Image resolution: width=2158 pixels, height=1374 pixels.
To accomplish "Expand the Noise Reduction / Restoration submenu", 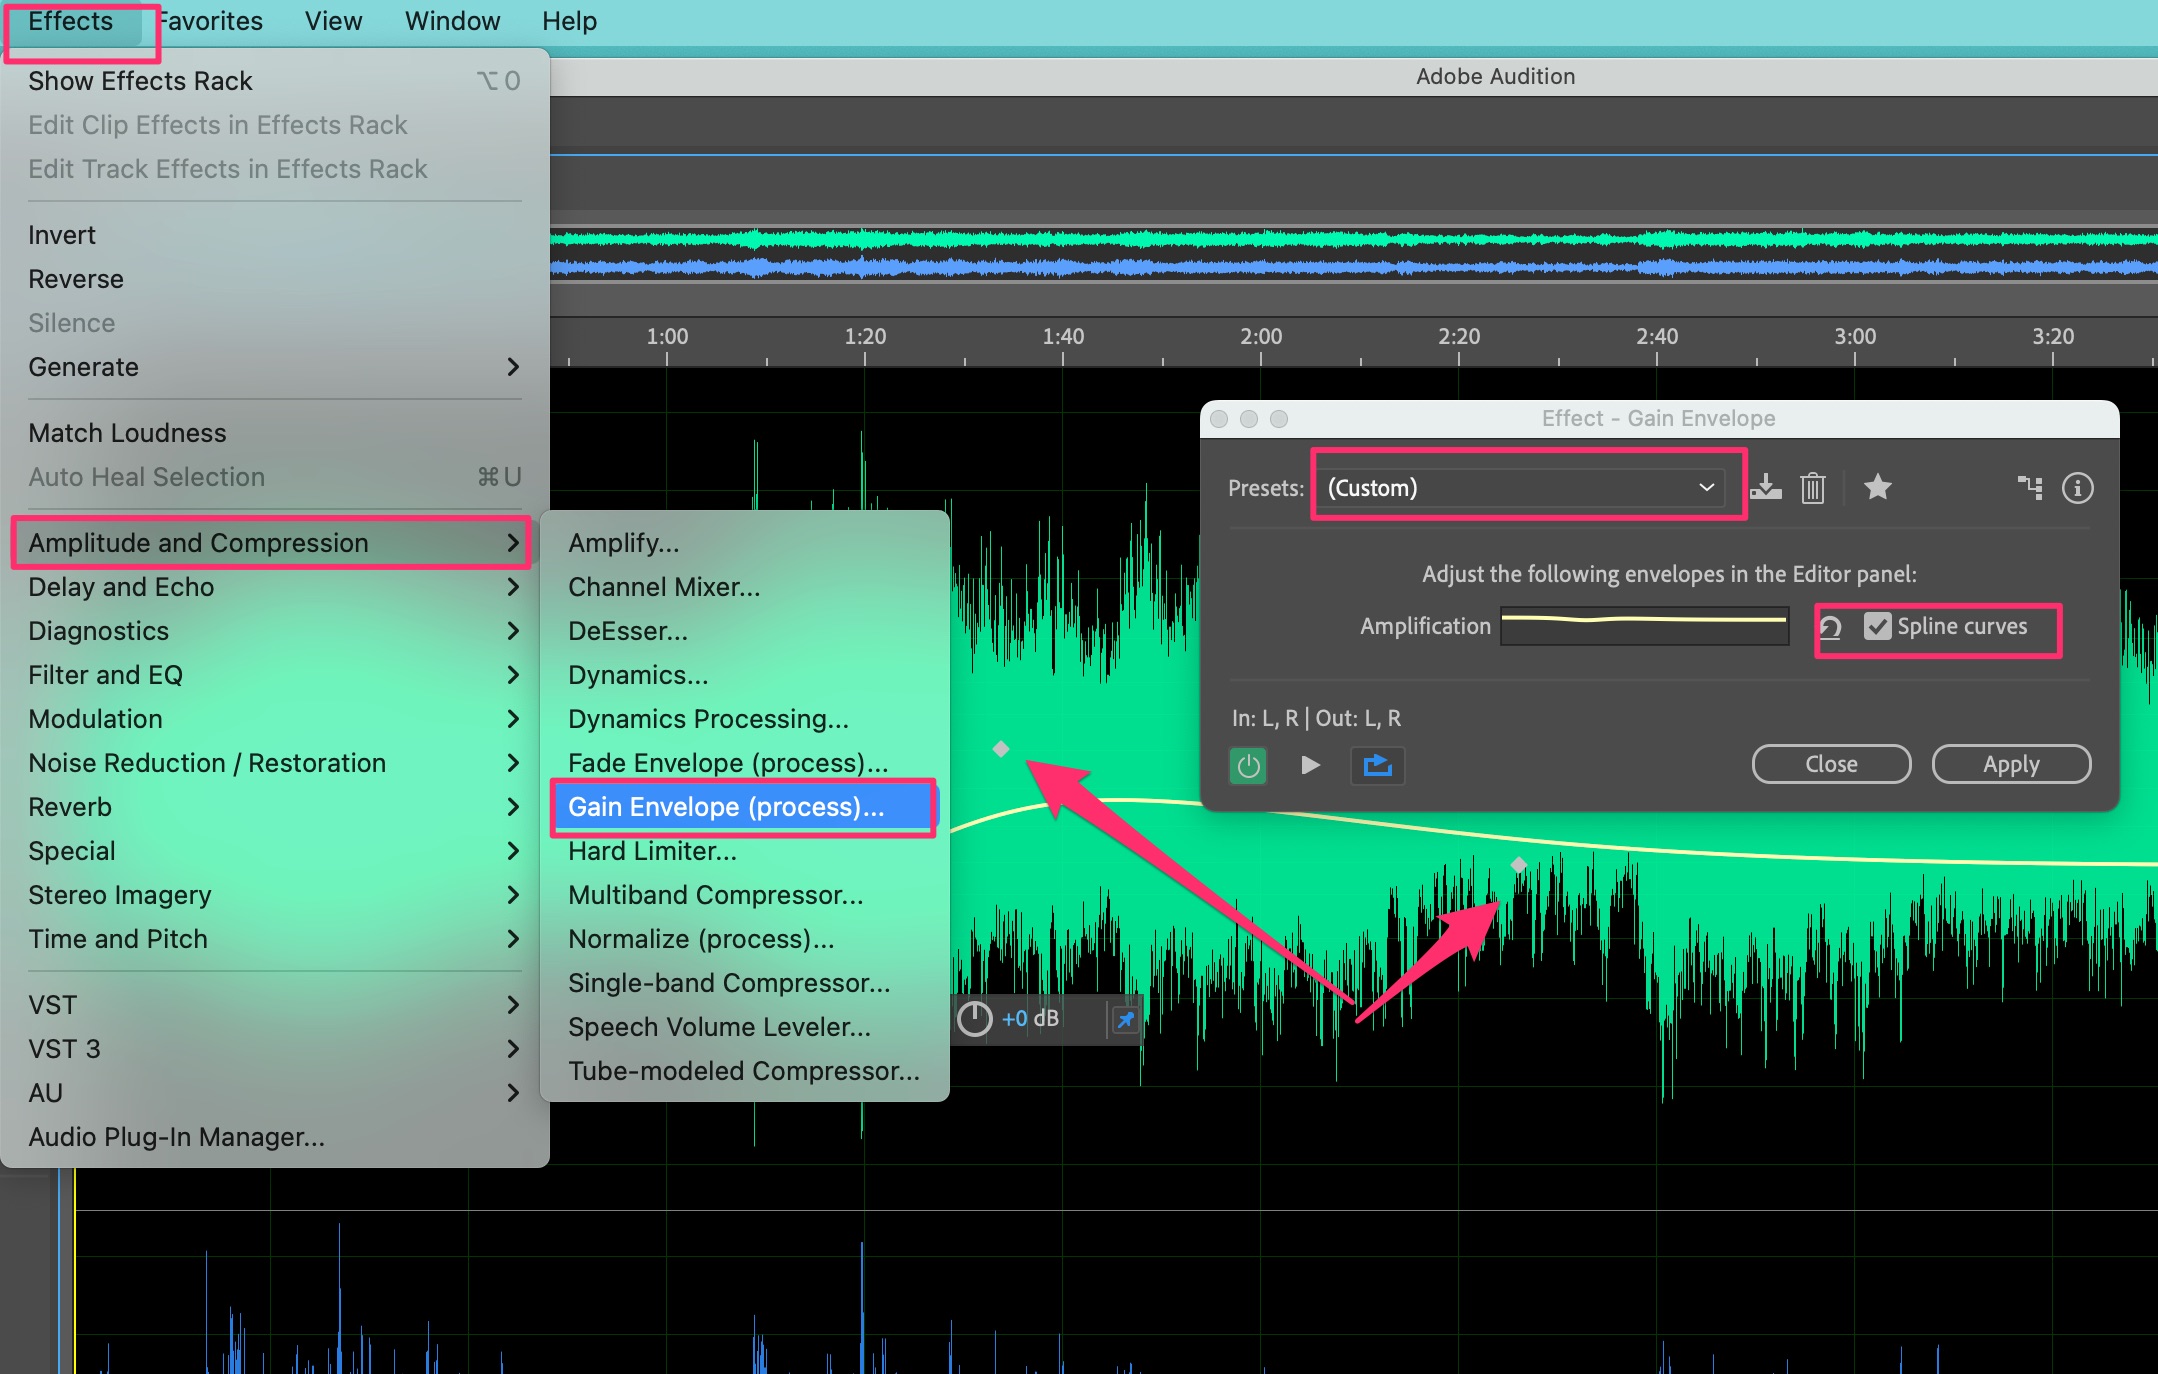I will tap(207, 762).
